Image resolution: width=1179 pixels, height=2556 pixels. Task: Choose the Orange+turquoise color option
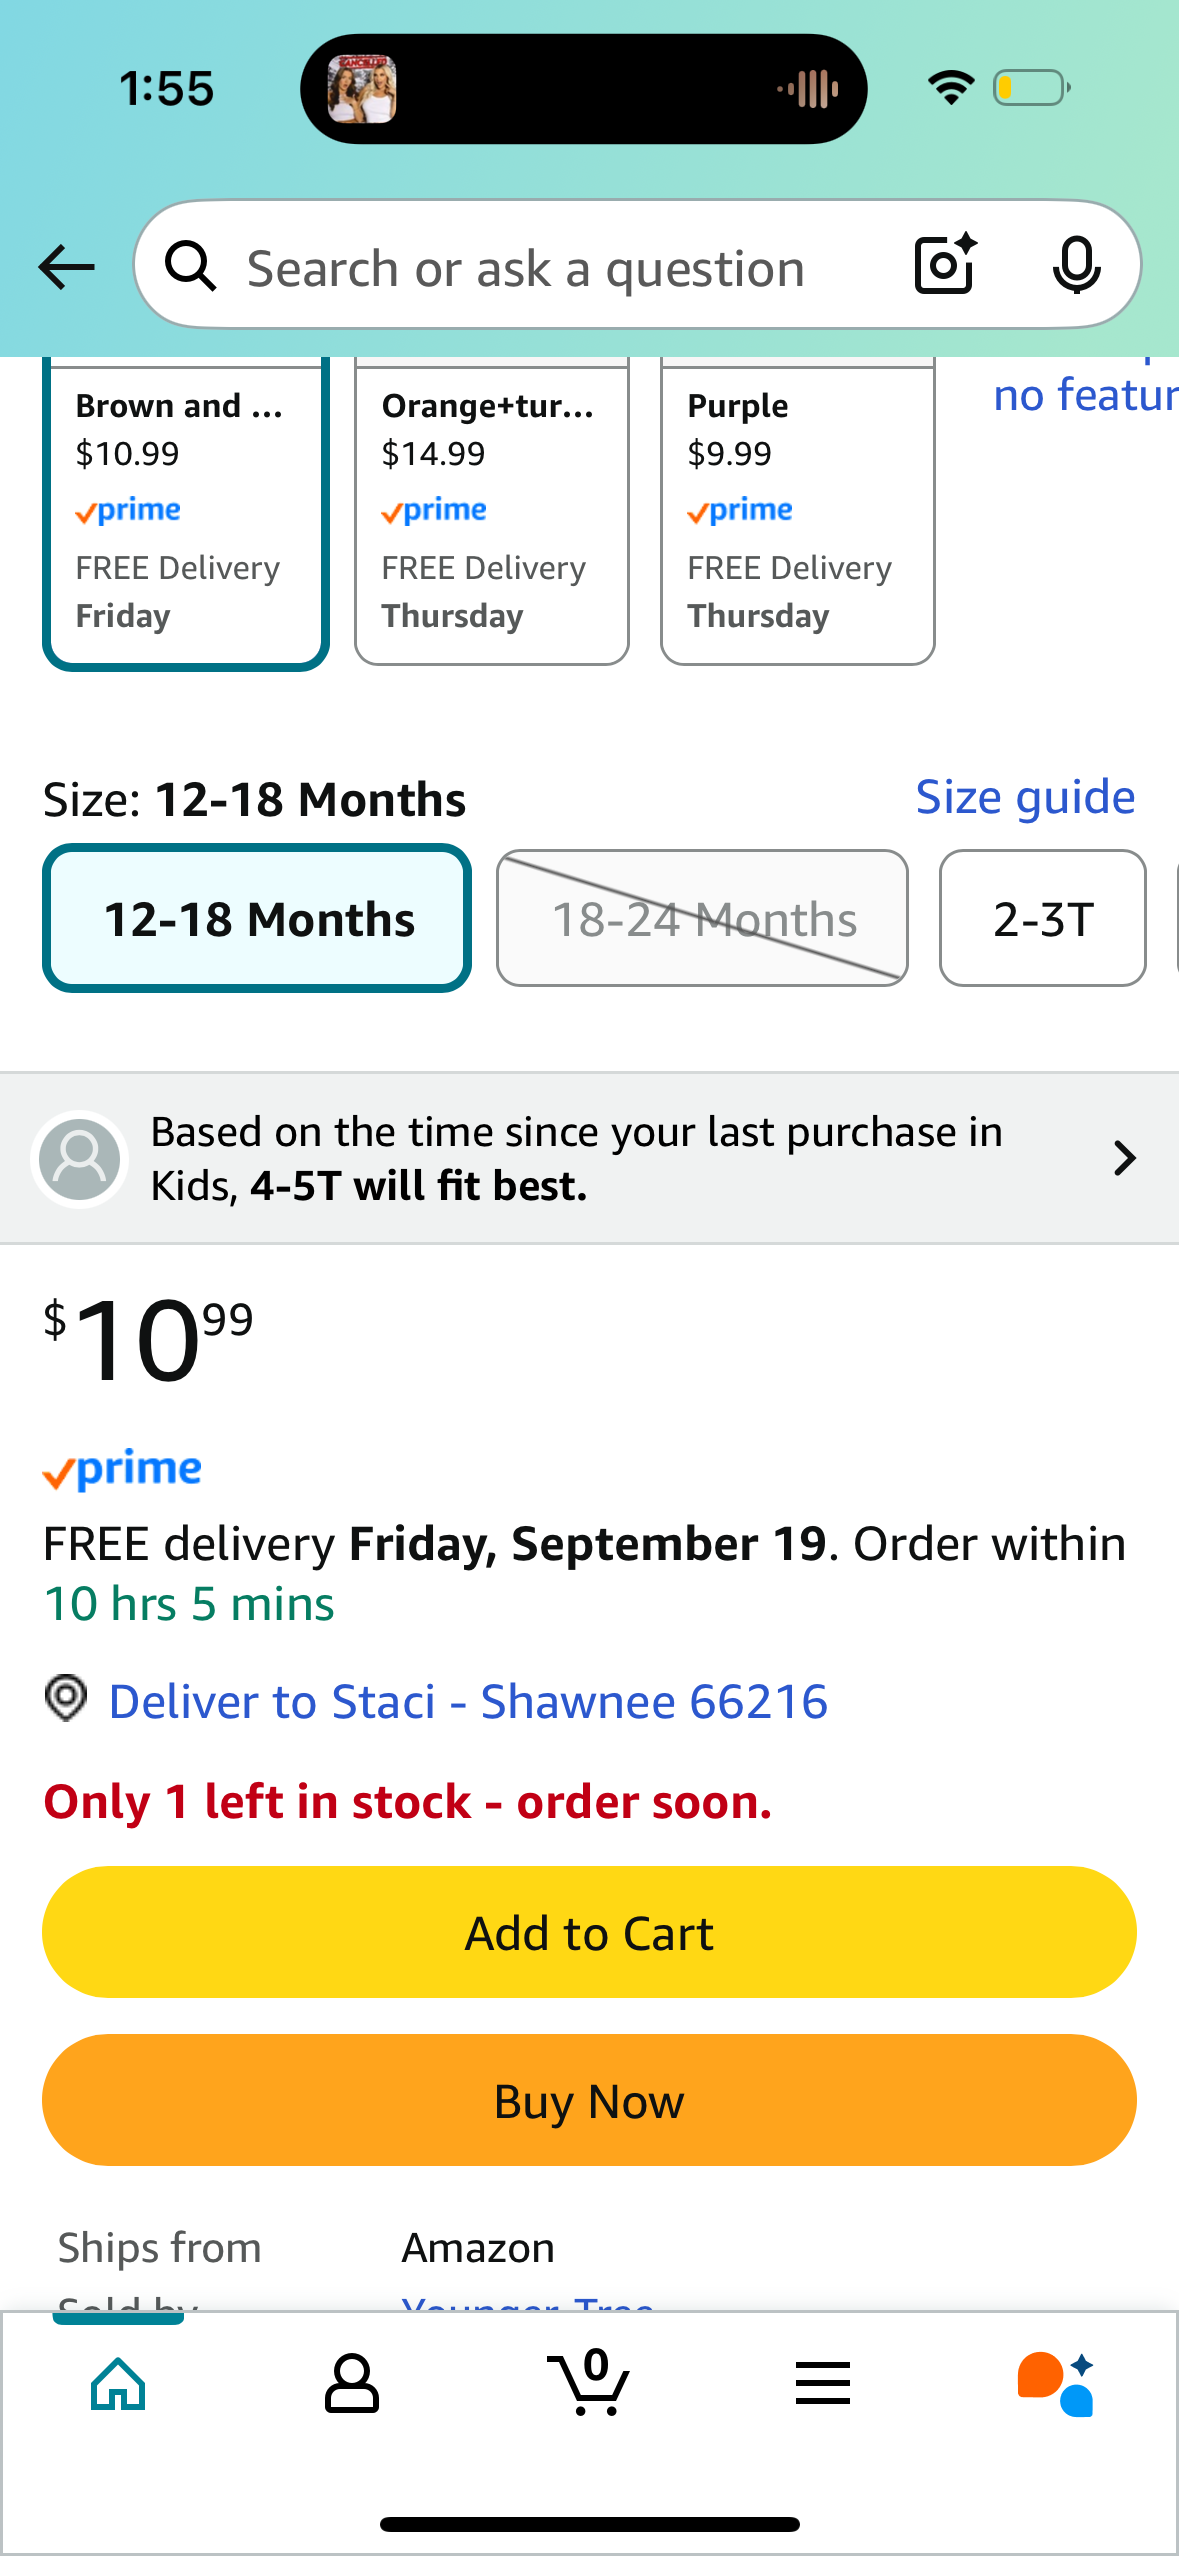tap(492, 511)
